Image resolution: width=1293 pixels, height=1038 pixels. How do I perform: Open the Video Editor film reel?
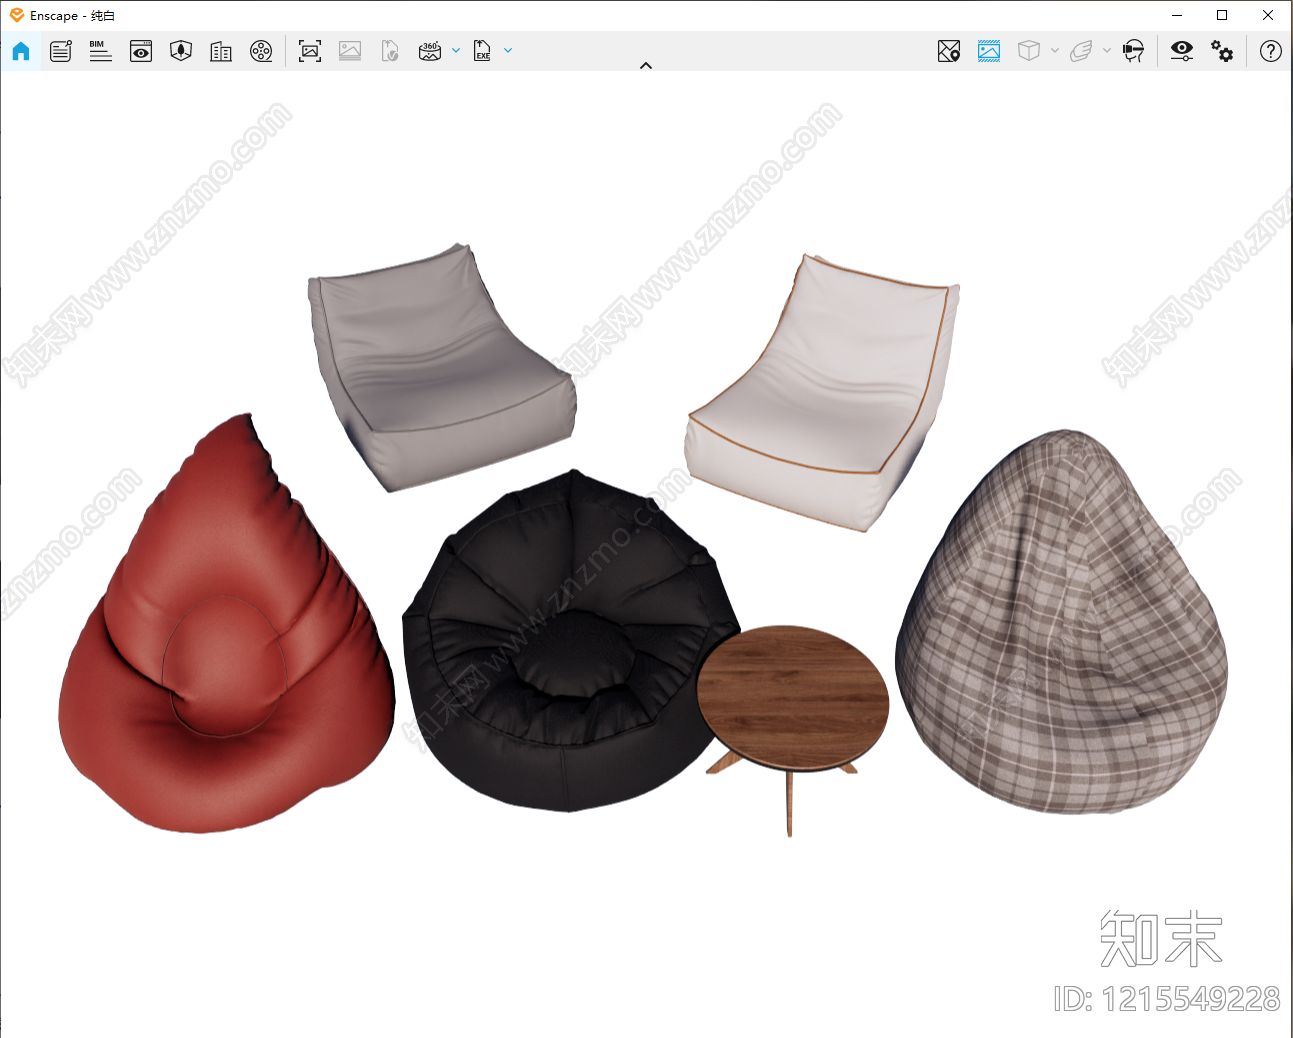click(261, 51)
